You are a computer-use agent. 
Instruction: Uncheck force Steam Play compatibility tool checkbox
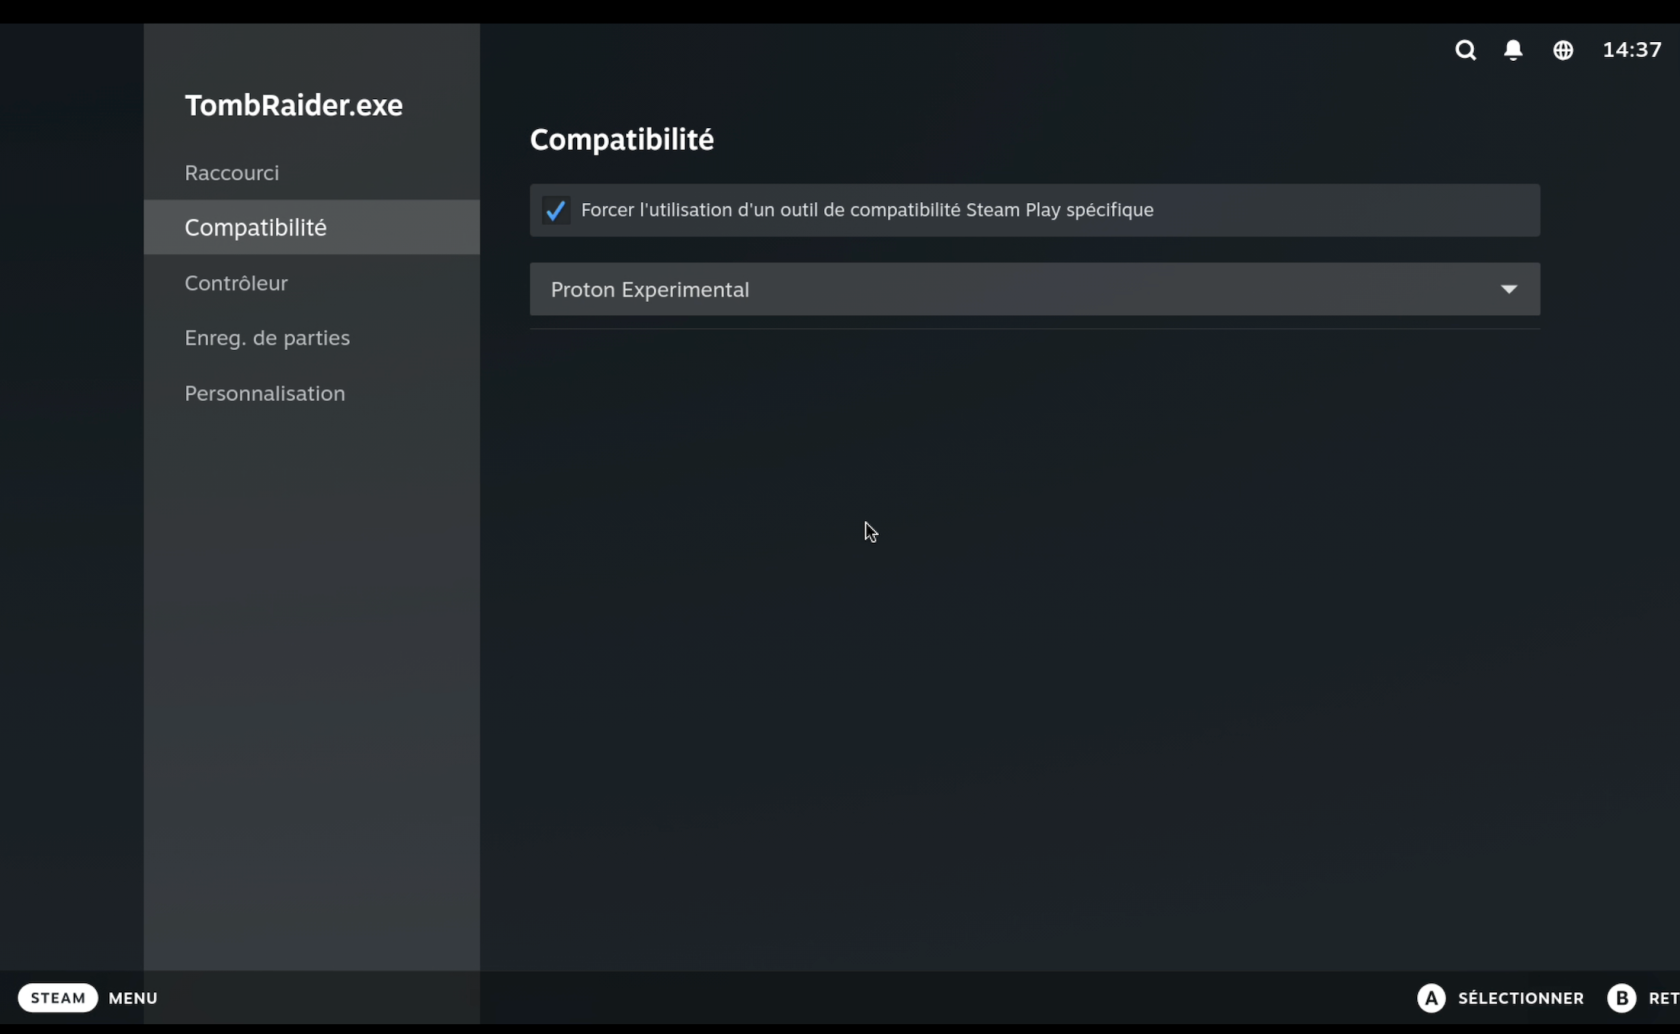click(555, 210)
